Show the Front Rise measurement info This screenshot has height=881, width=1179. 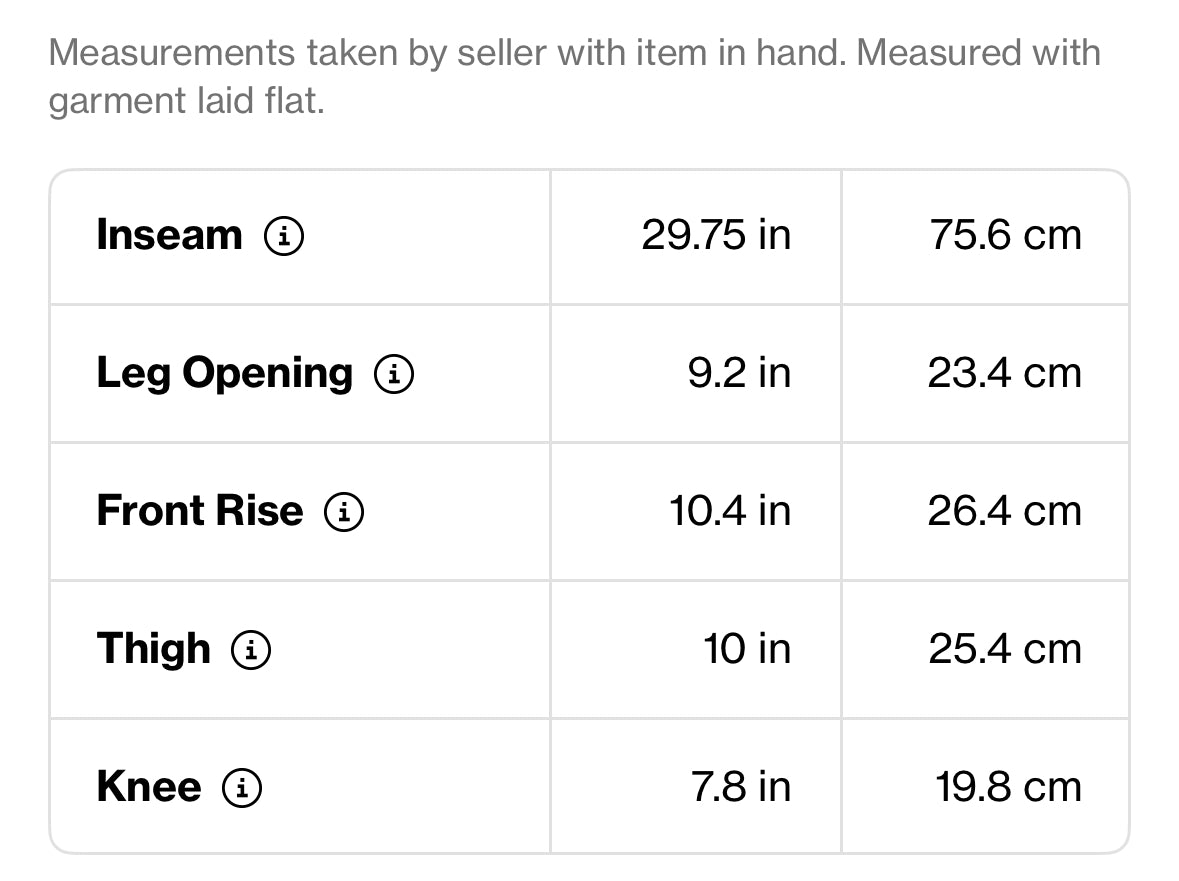click(x=344, y=512)
